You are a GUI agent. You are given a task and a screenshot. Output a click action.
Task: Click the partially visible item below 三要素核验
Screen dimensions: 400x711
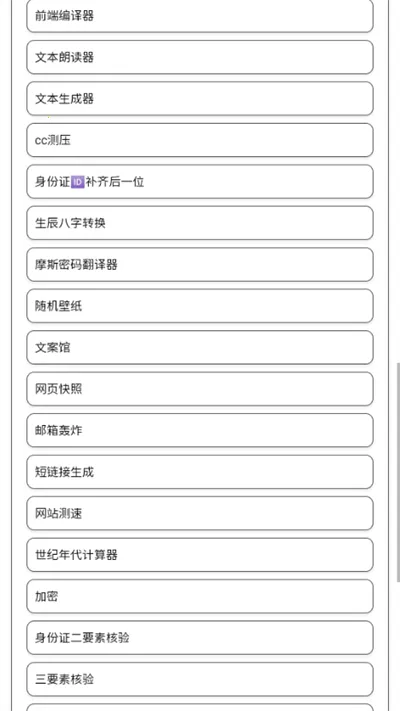[x=200, y=707]
